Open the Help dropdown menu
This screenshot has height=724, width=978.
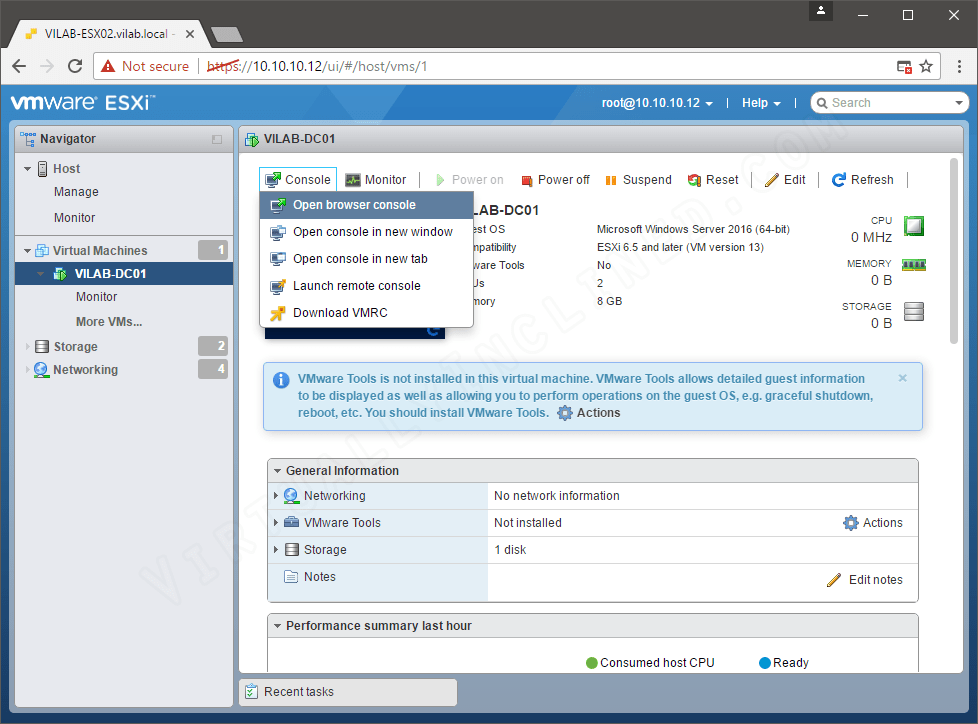coord(760,102)
